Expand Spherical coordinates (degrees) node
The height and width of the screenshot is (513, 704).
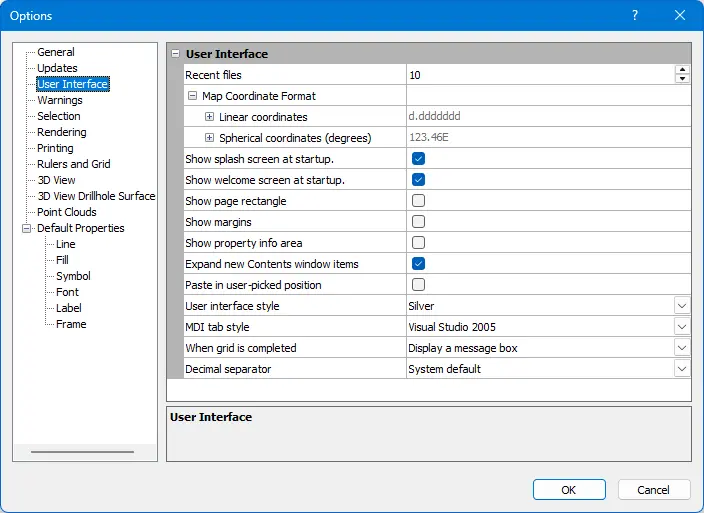point(209,138)
